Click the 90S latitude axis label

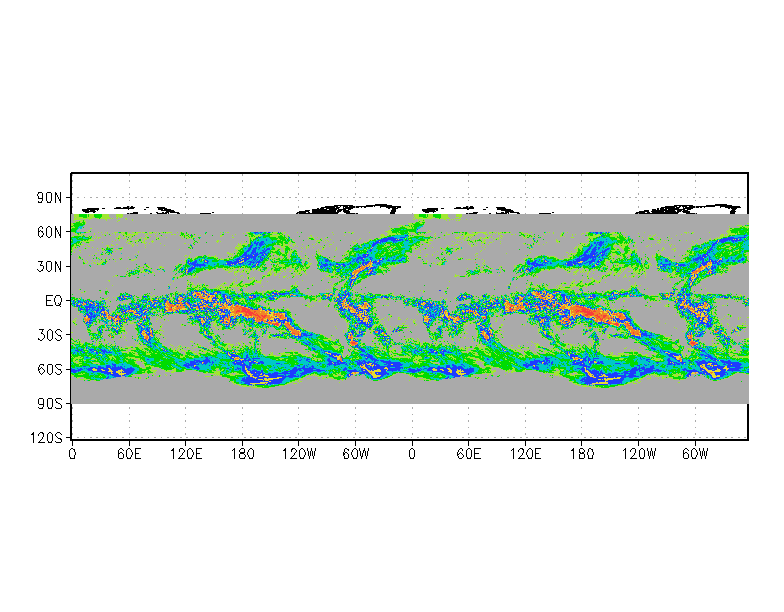(50, 404)
